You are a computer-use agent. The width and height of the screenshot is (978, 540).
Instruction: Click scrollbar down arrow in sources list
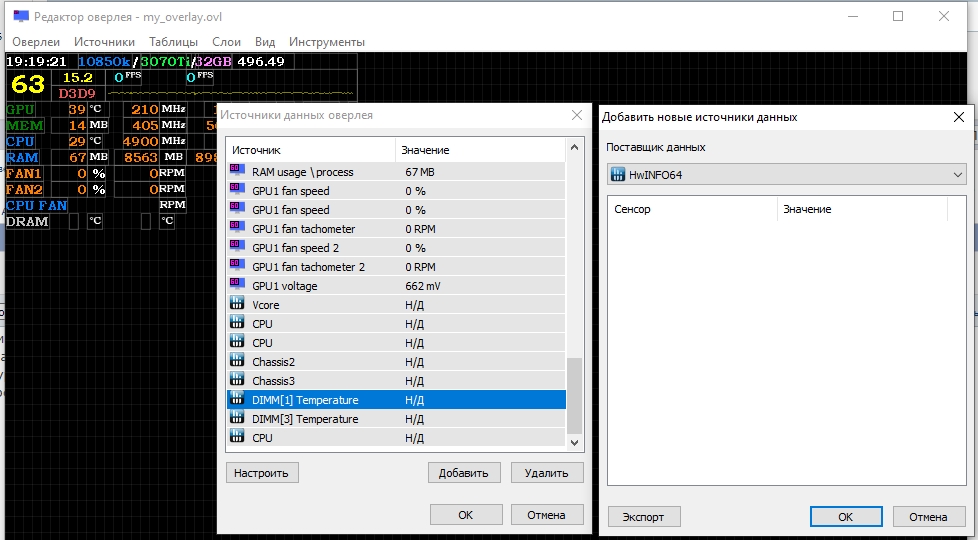574,442
